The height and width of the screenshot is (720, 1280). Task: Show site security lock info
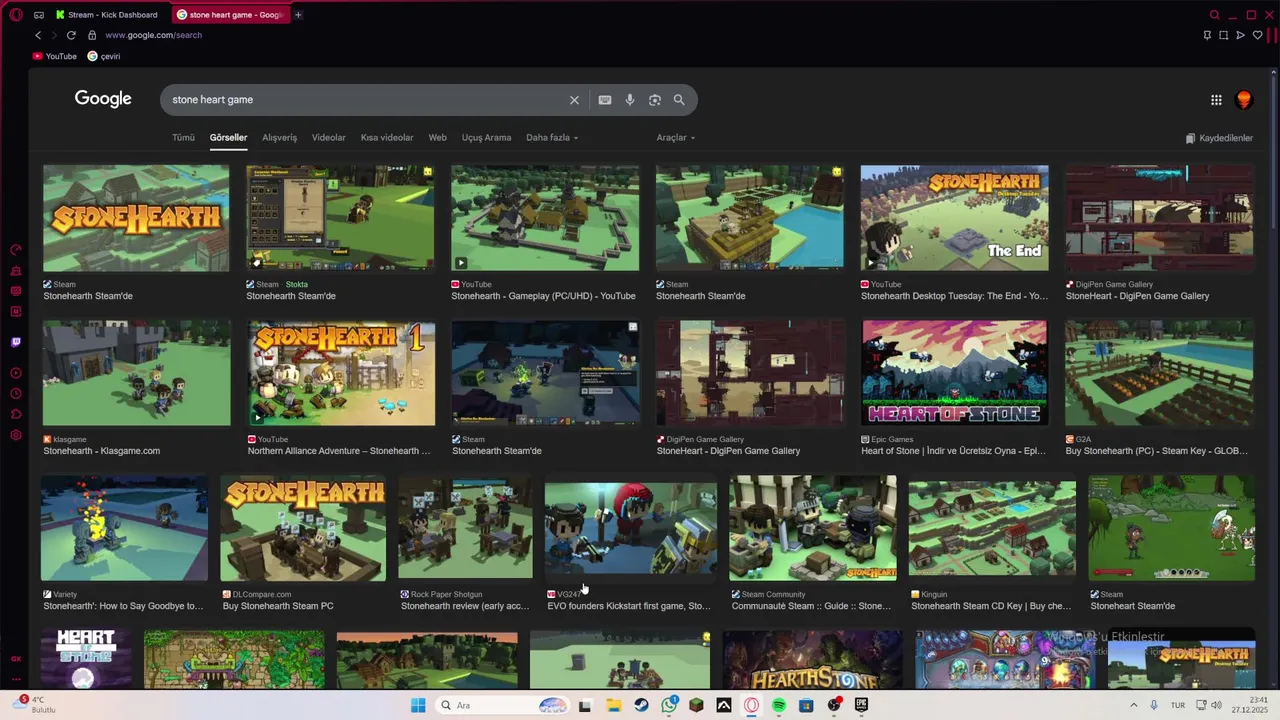[92, 35]
